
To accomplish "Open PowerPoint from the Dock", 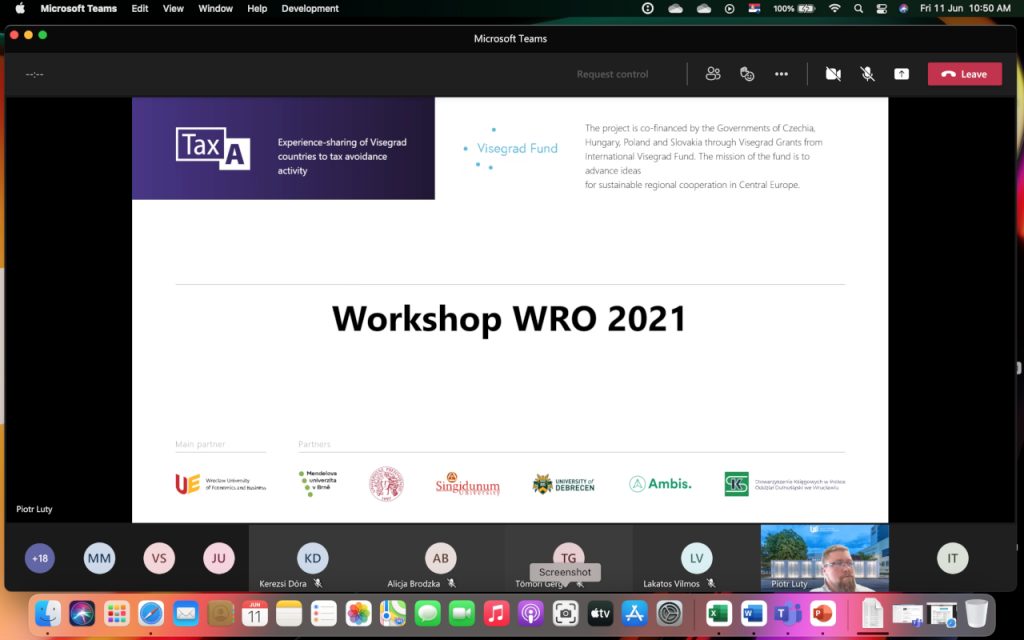I will [823, 613].
